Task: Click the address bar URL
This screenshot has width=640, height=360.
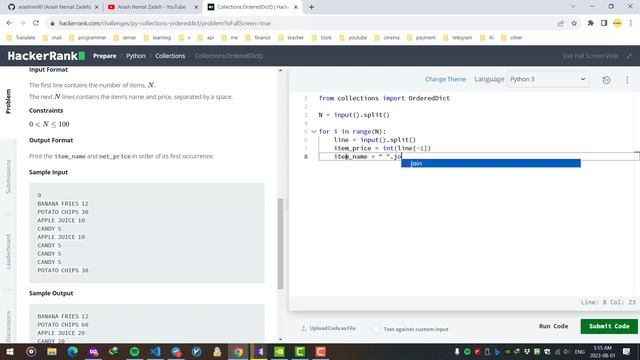Action: click(165, 23)
